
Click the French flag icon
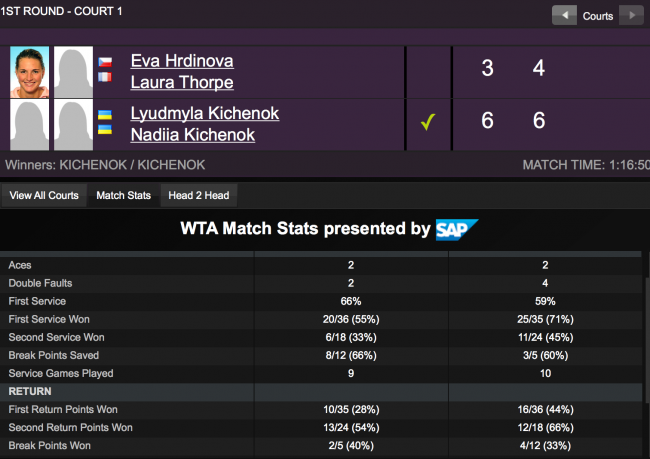(105, 76)
